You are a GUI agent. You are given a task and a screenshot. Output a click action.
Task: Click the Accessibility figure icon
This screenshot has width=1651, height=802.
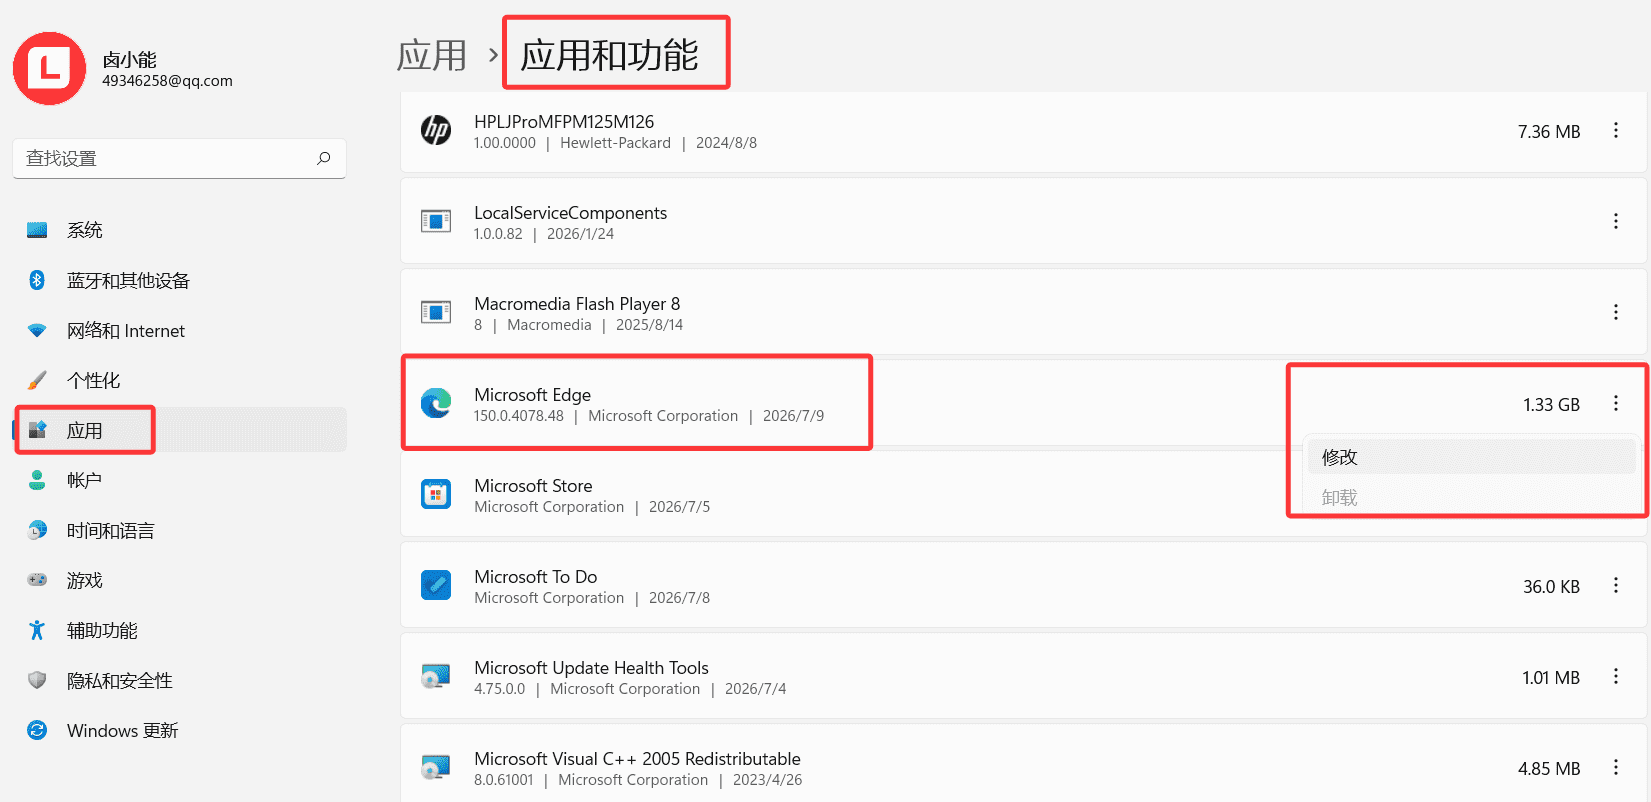coord(37,630)
